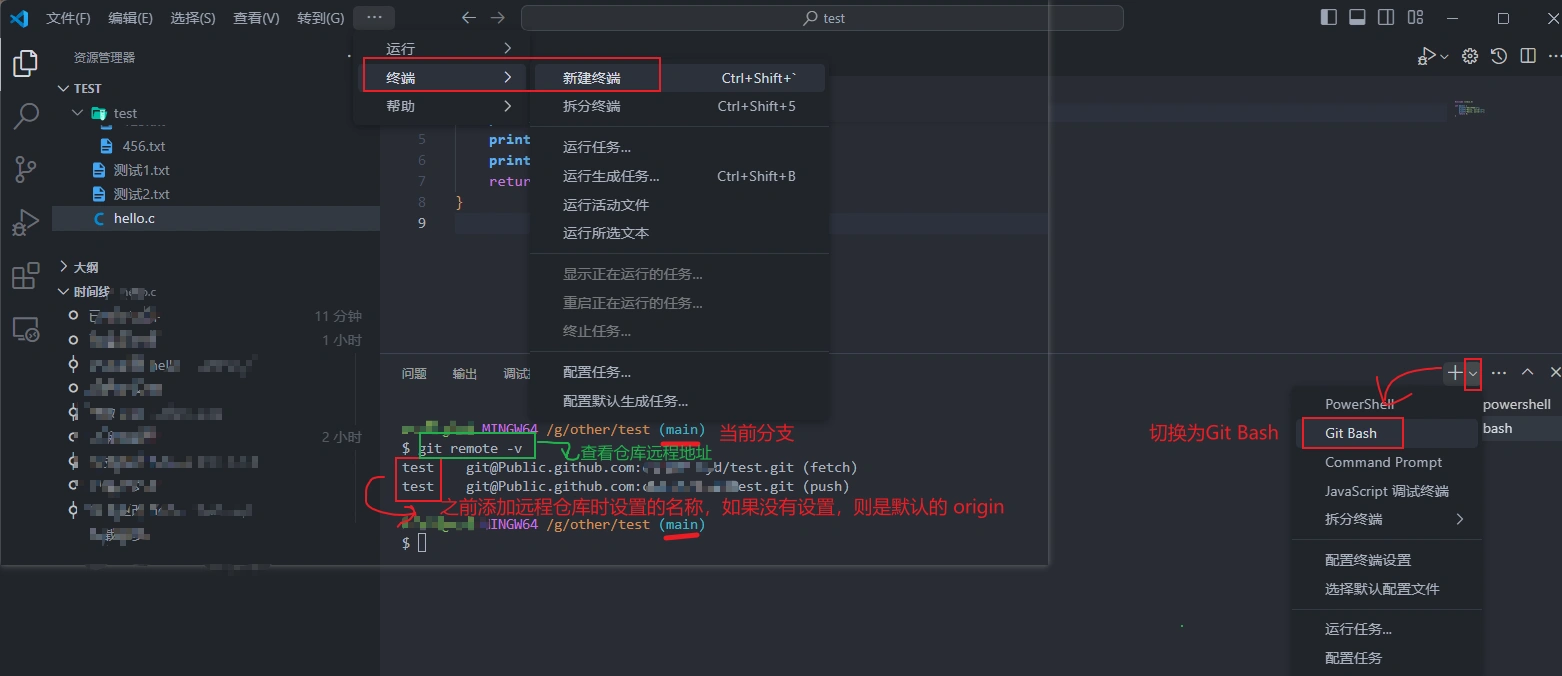Open the 转到(G) menu
This screenshot has width=1562, height=676.
pos(320,18)
